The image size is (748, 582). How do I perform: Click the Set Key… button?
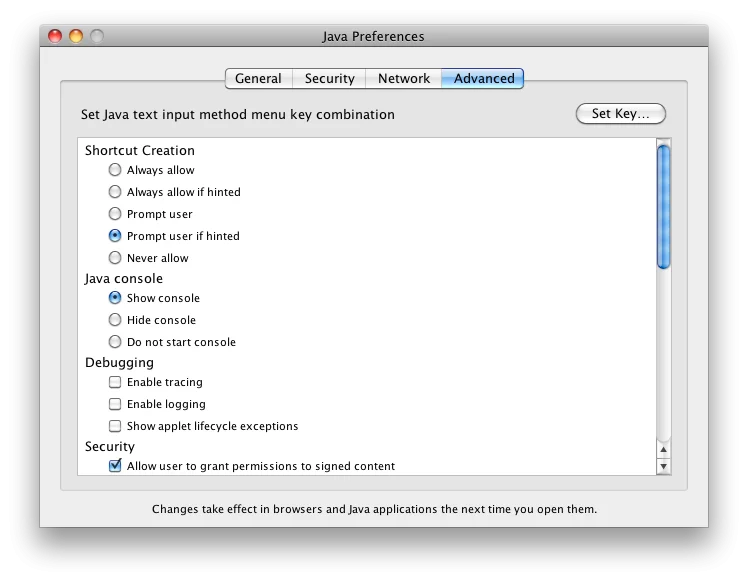[620, 114]
